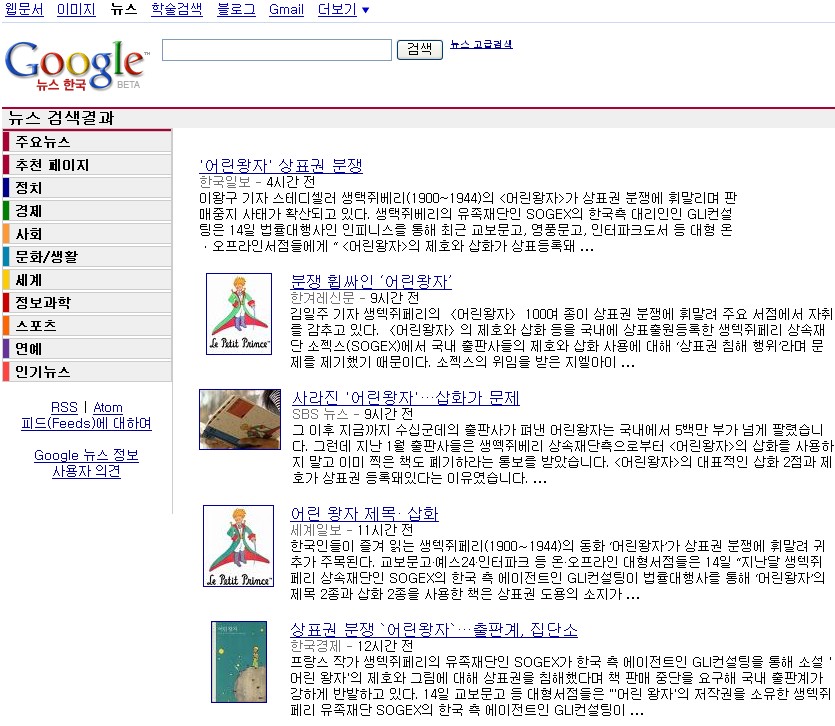Screen dimensions: 835x726
Task: Open the RSS feed link
Action: coord(64,407)
